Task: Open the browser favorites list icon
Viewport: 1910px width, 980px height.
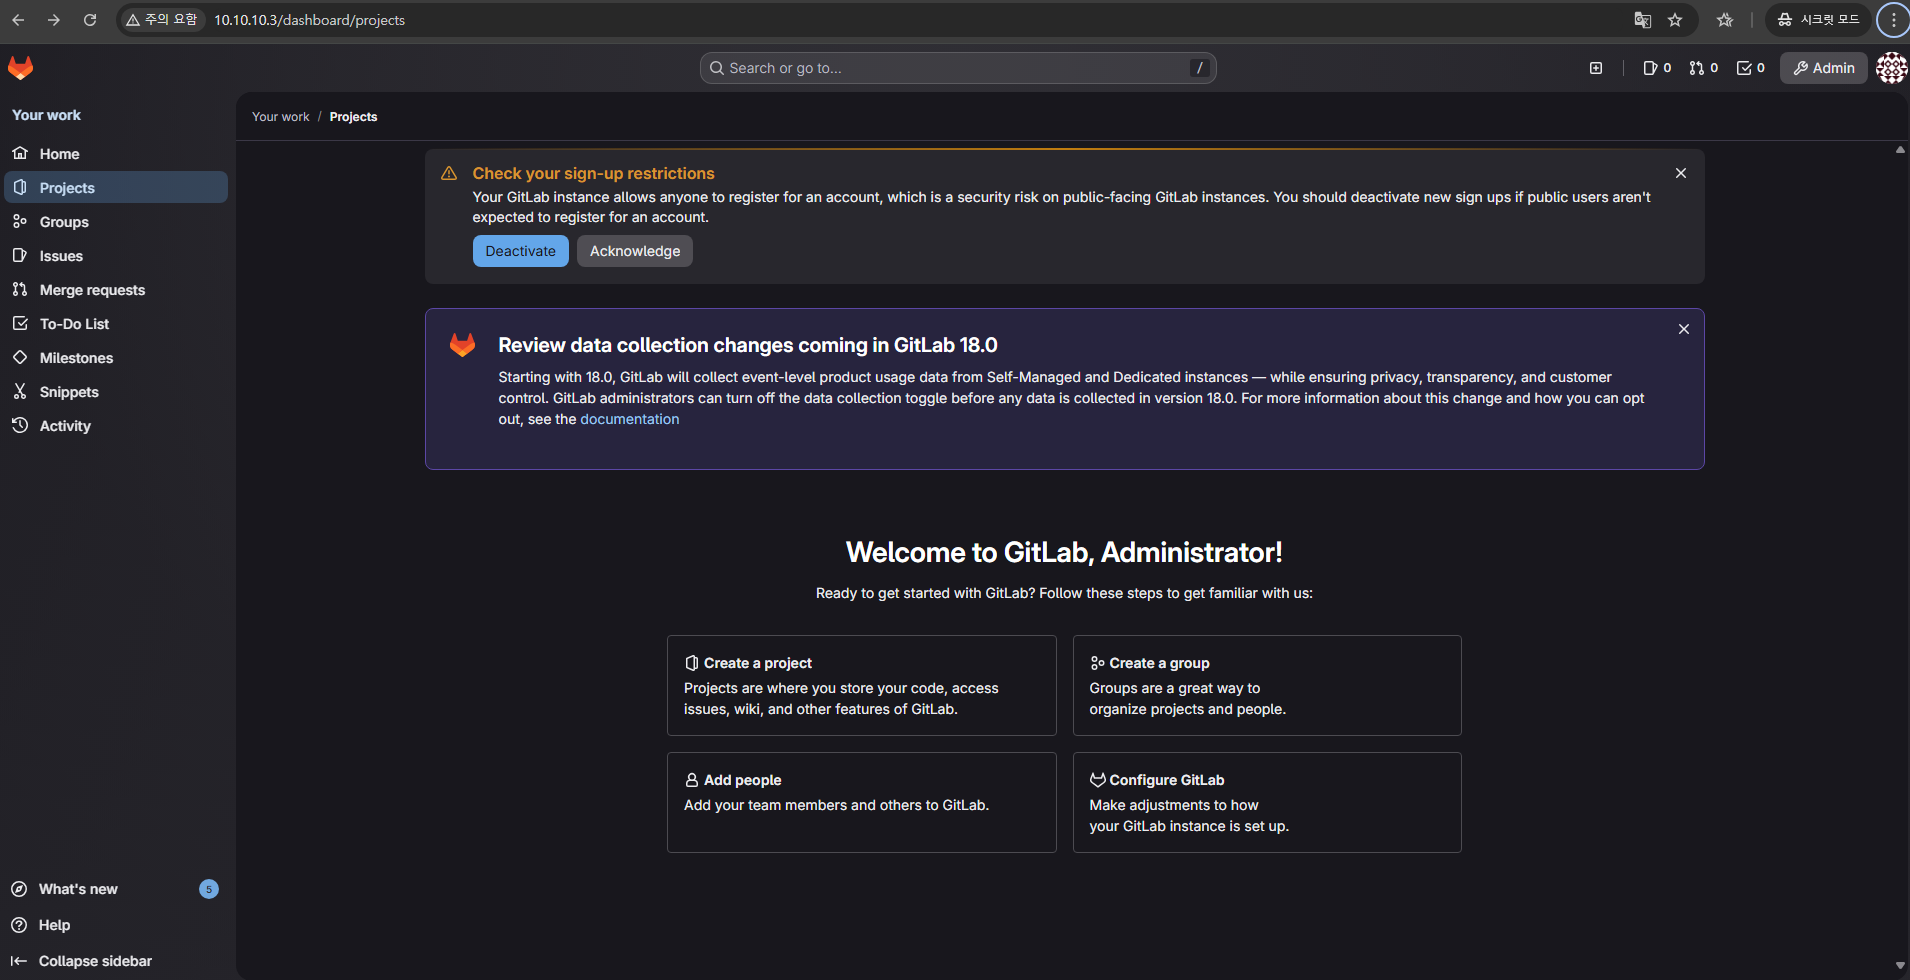Action: click(1725, 20)
